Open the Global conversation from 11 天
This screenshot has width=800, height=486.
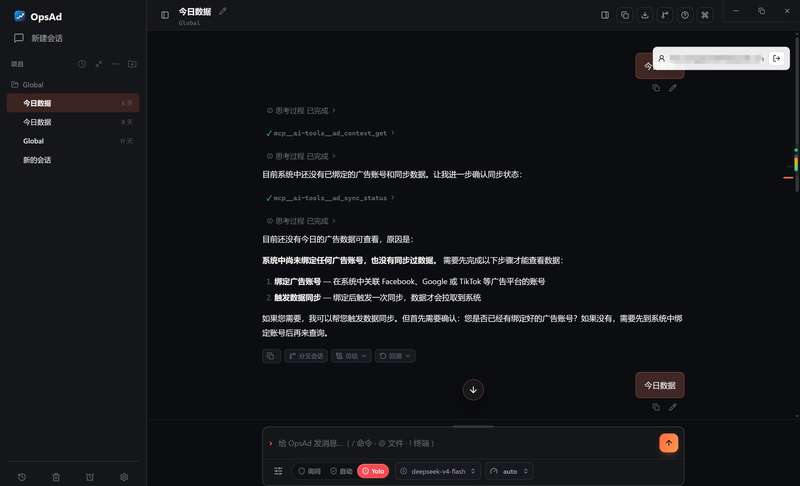(73, 141)
